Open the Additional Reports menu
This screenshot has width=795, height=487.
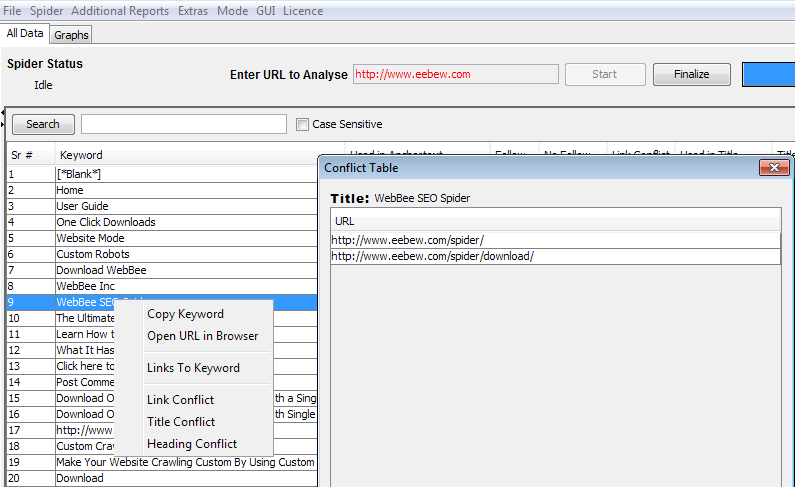click(x=120, y=11)
